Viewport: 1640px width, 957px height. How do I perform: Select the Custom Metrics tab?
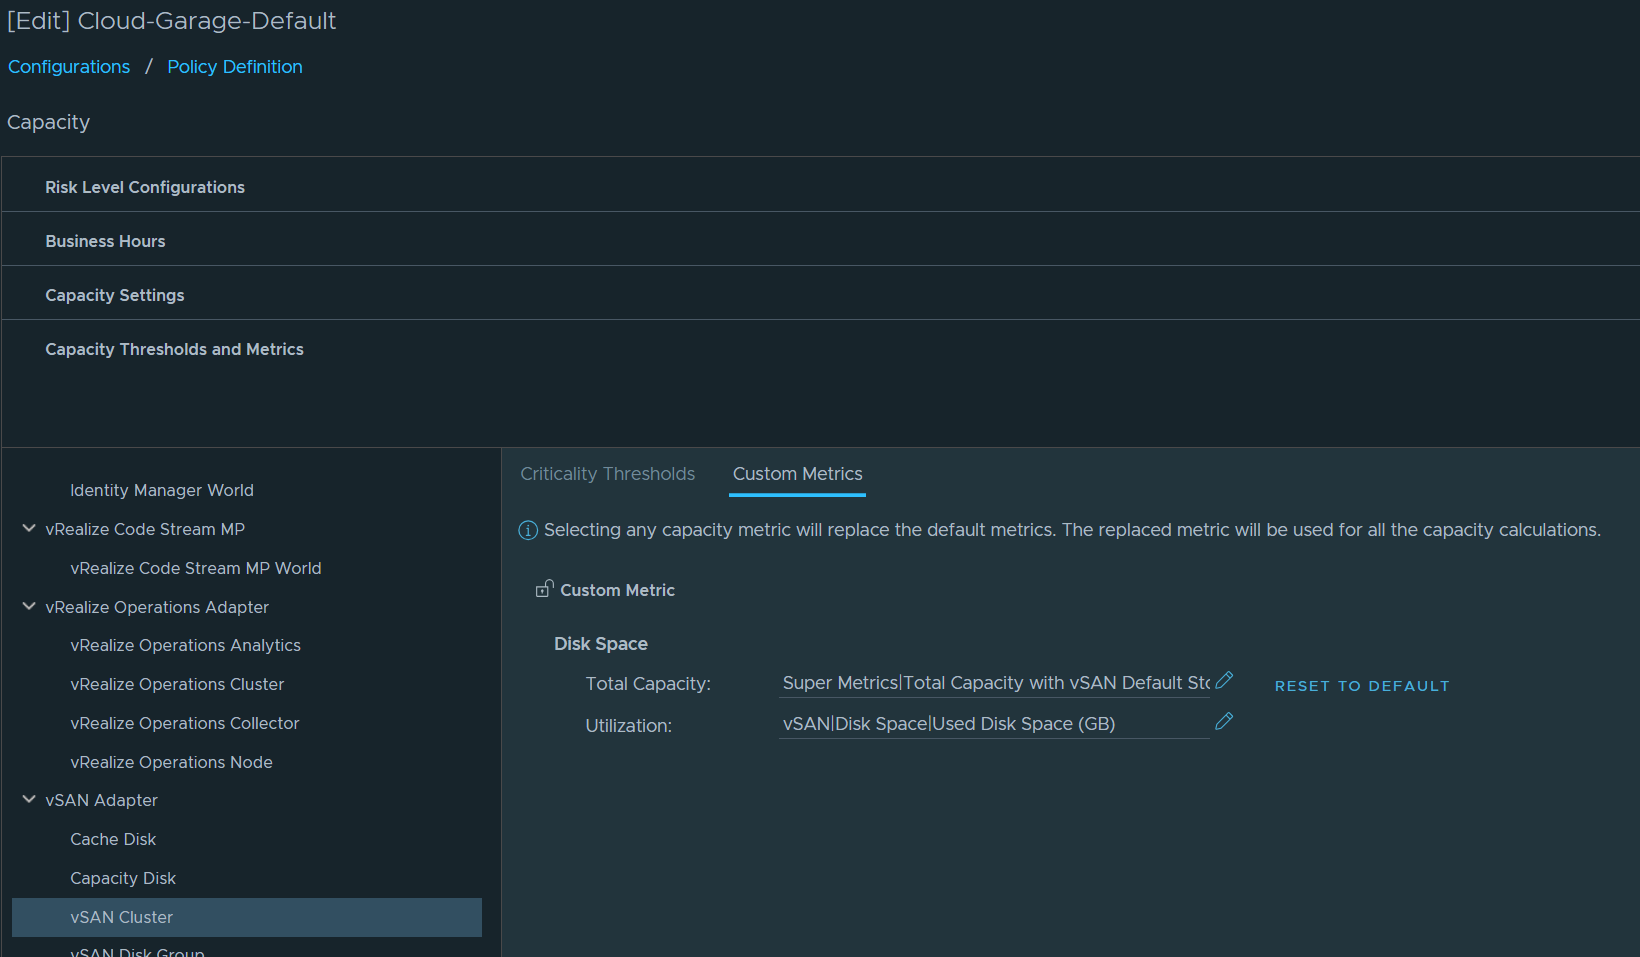(x=797, y=474)
